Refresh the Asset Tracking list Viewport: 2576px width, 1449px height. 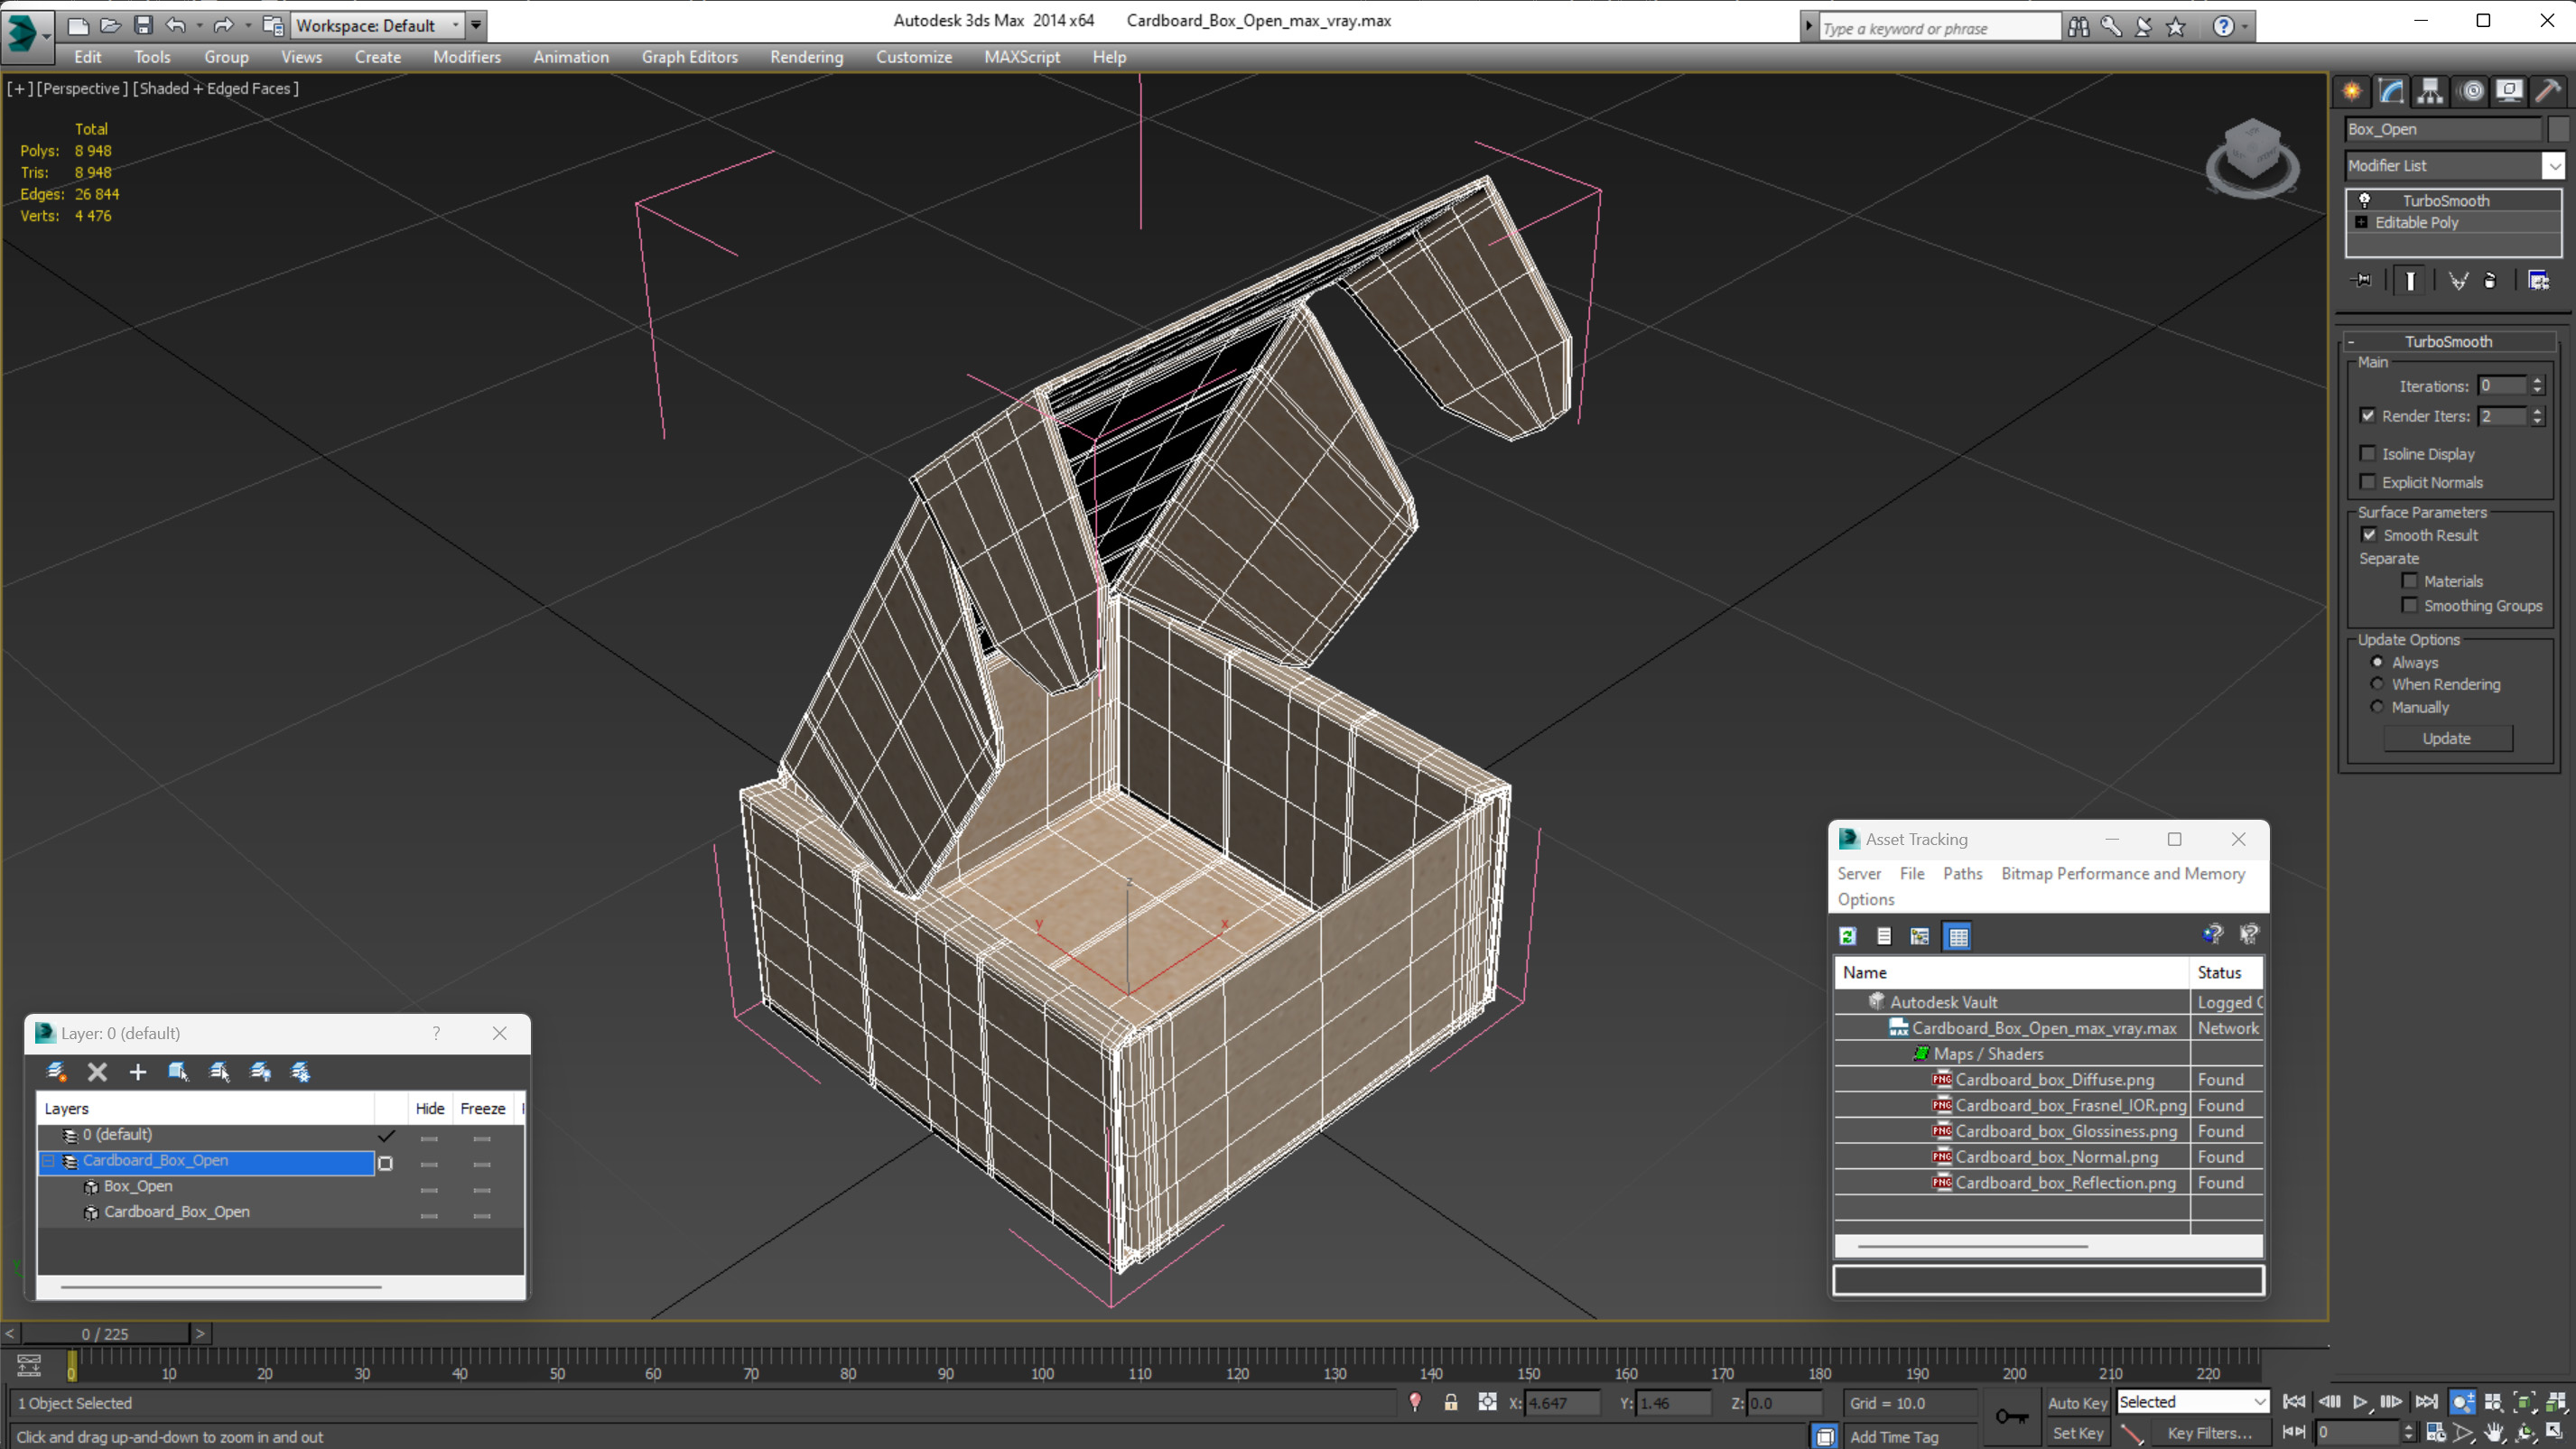1848,936
